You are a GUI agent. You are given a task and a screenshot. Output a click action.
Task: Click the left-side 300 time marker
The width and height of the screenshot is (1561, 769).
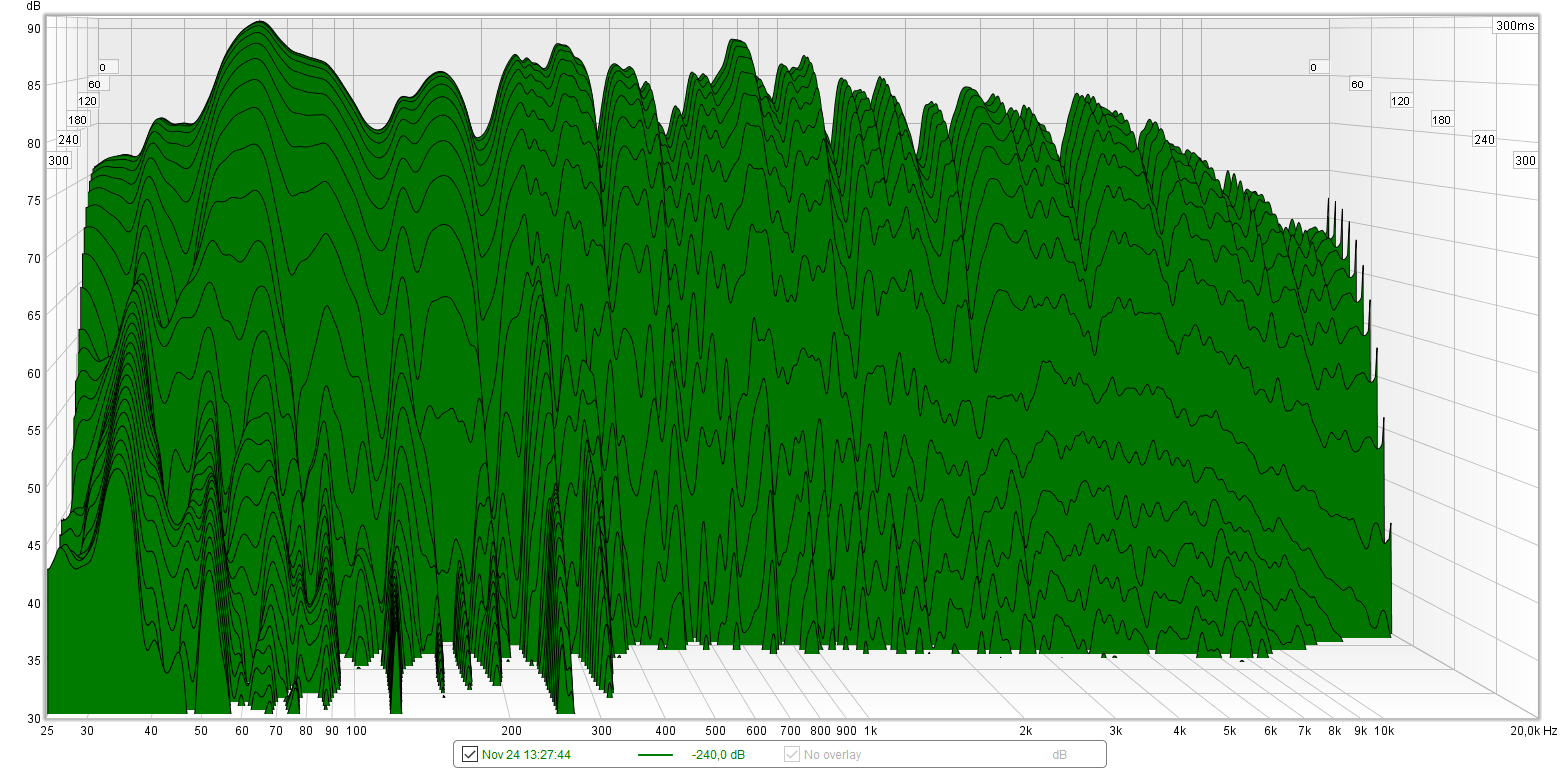pyautogui.click(x=59, y=161)
